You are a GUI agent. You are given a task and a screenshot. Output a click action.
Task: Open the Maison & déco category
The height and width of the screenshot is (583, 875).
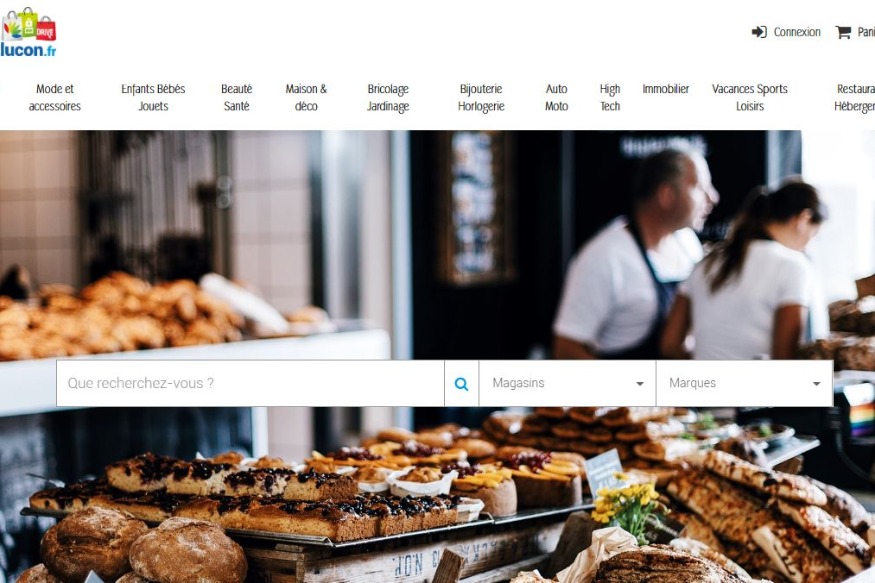306,97
